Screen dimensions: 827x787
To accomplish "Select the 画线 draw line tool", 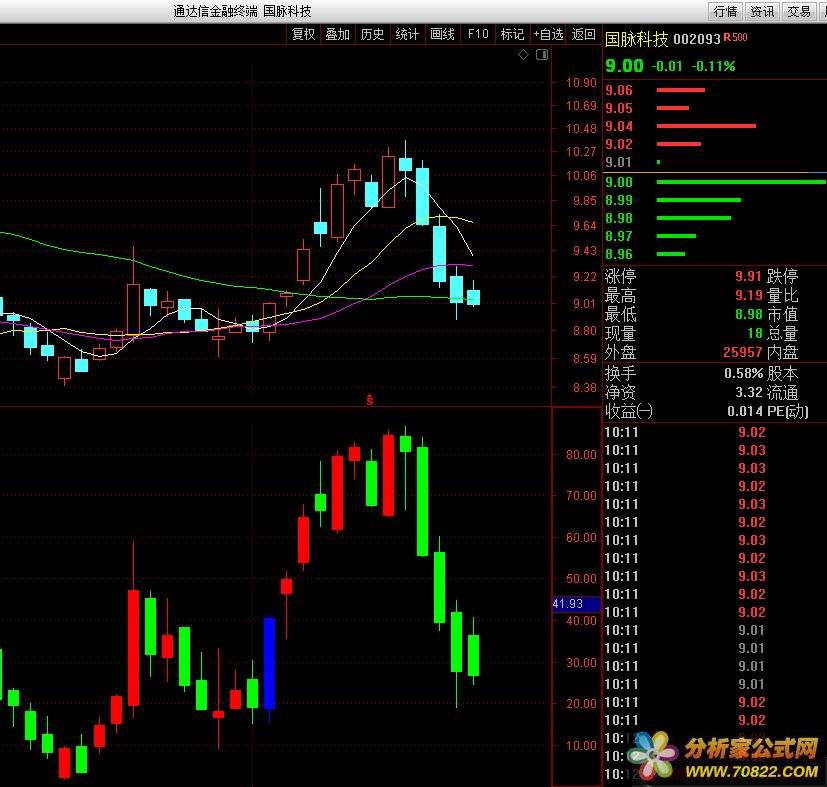I will click(442, 34).
